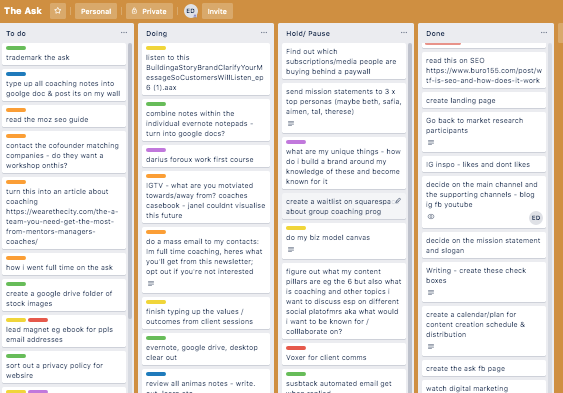Screen dimensions: 563x393
Task: Open card 'evernote, google drive, desktop clear out'
Action: tap(206, 349)
